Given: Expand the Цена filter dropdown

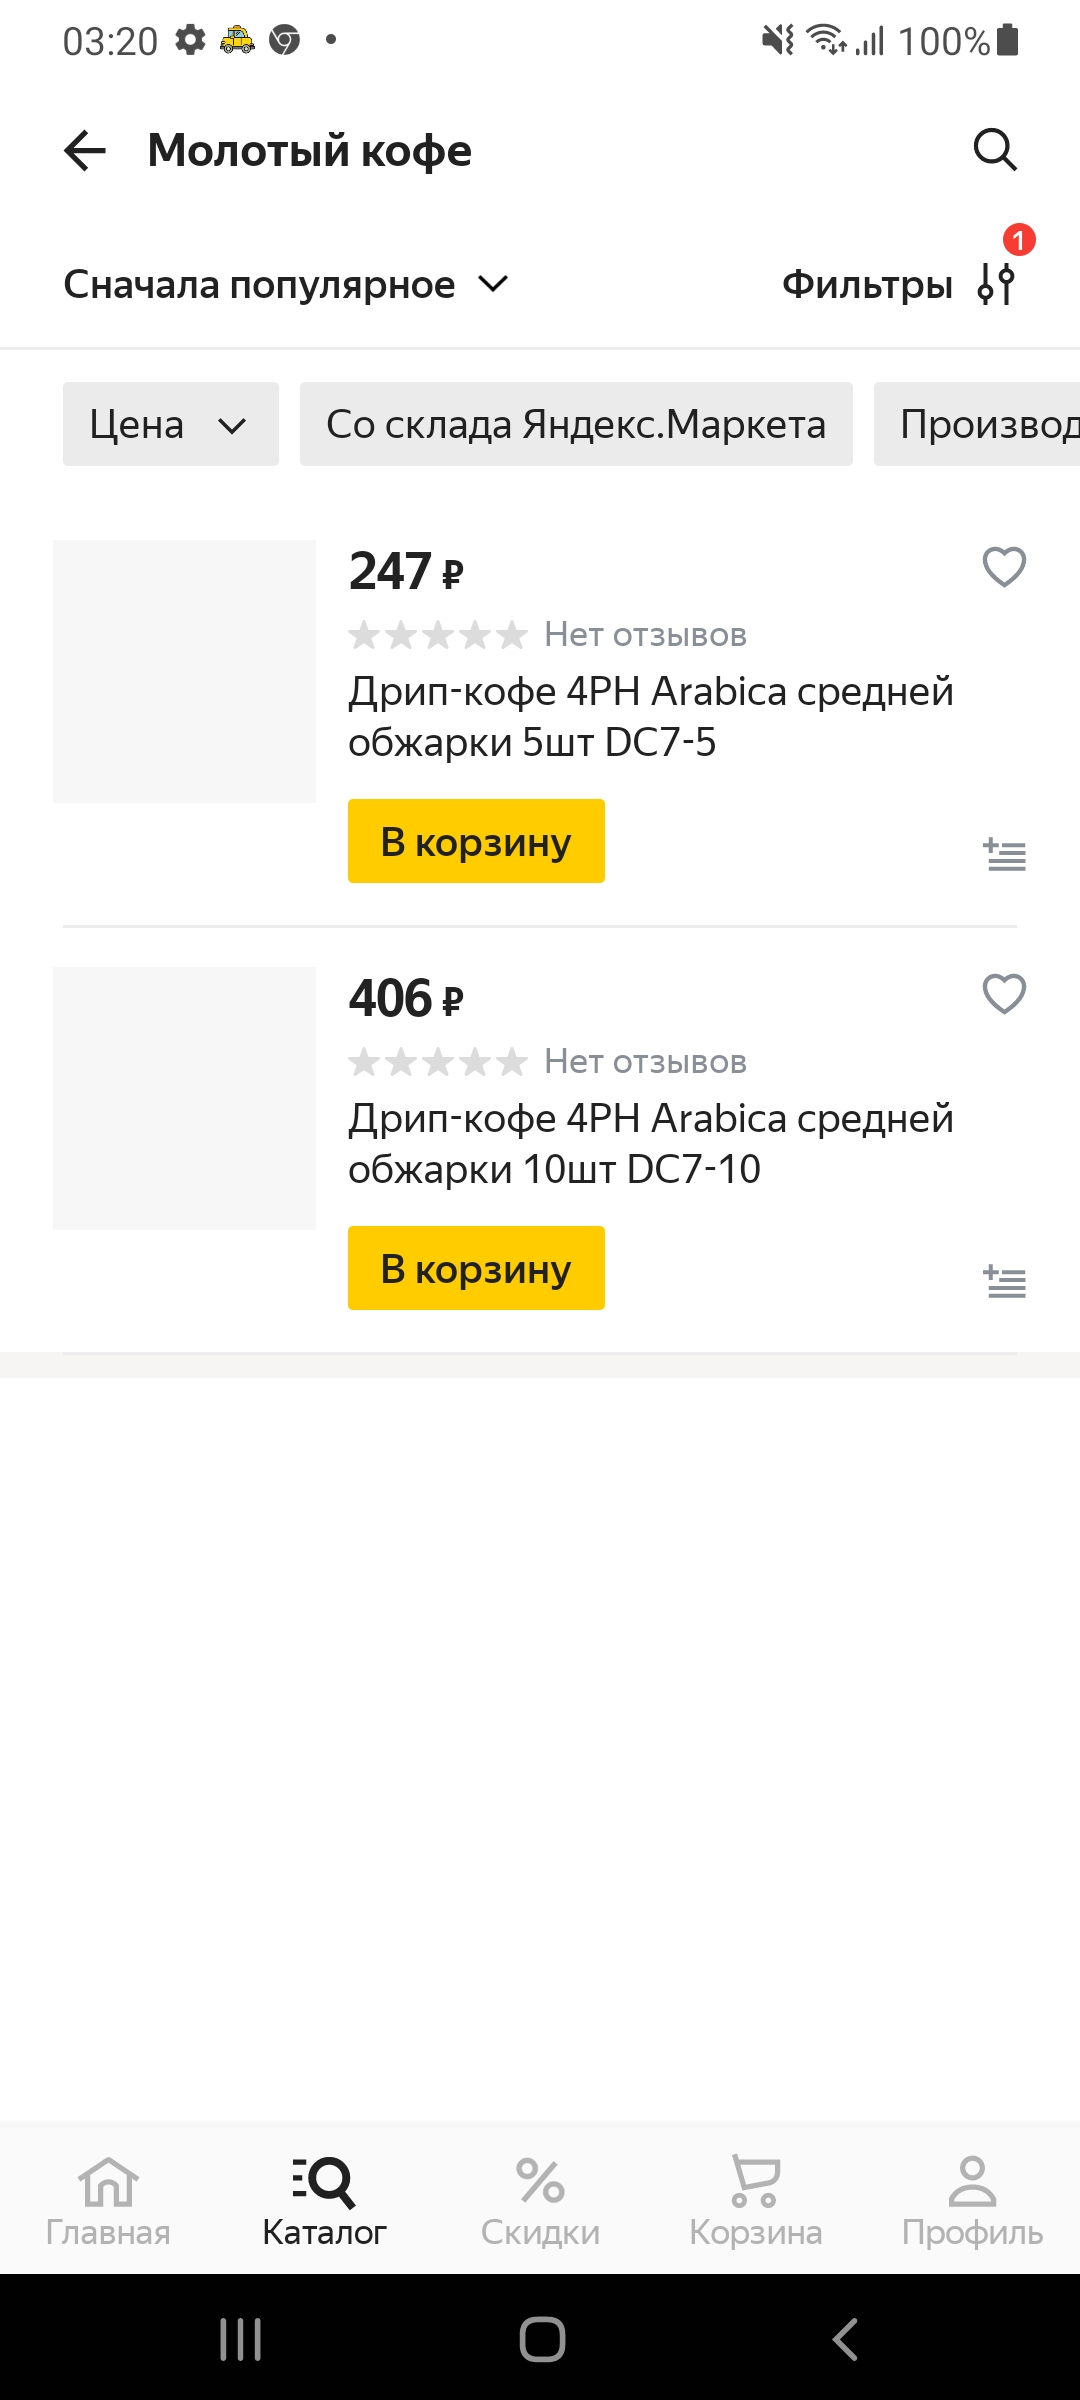Looking at the screenshot, I should point(170,424).
